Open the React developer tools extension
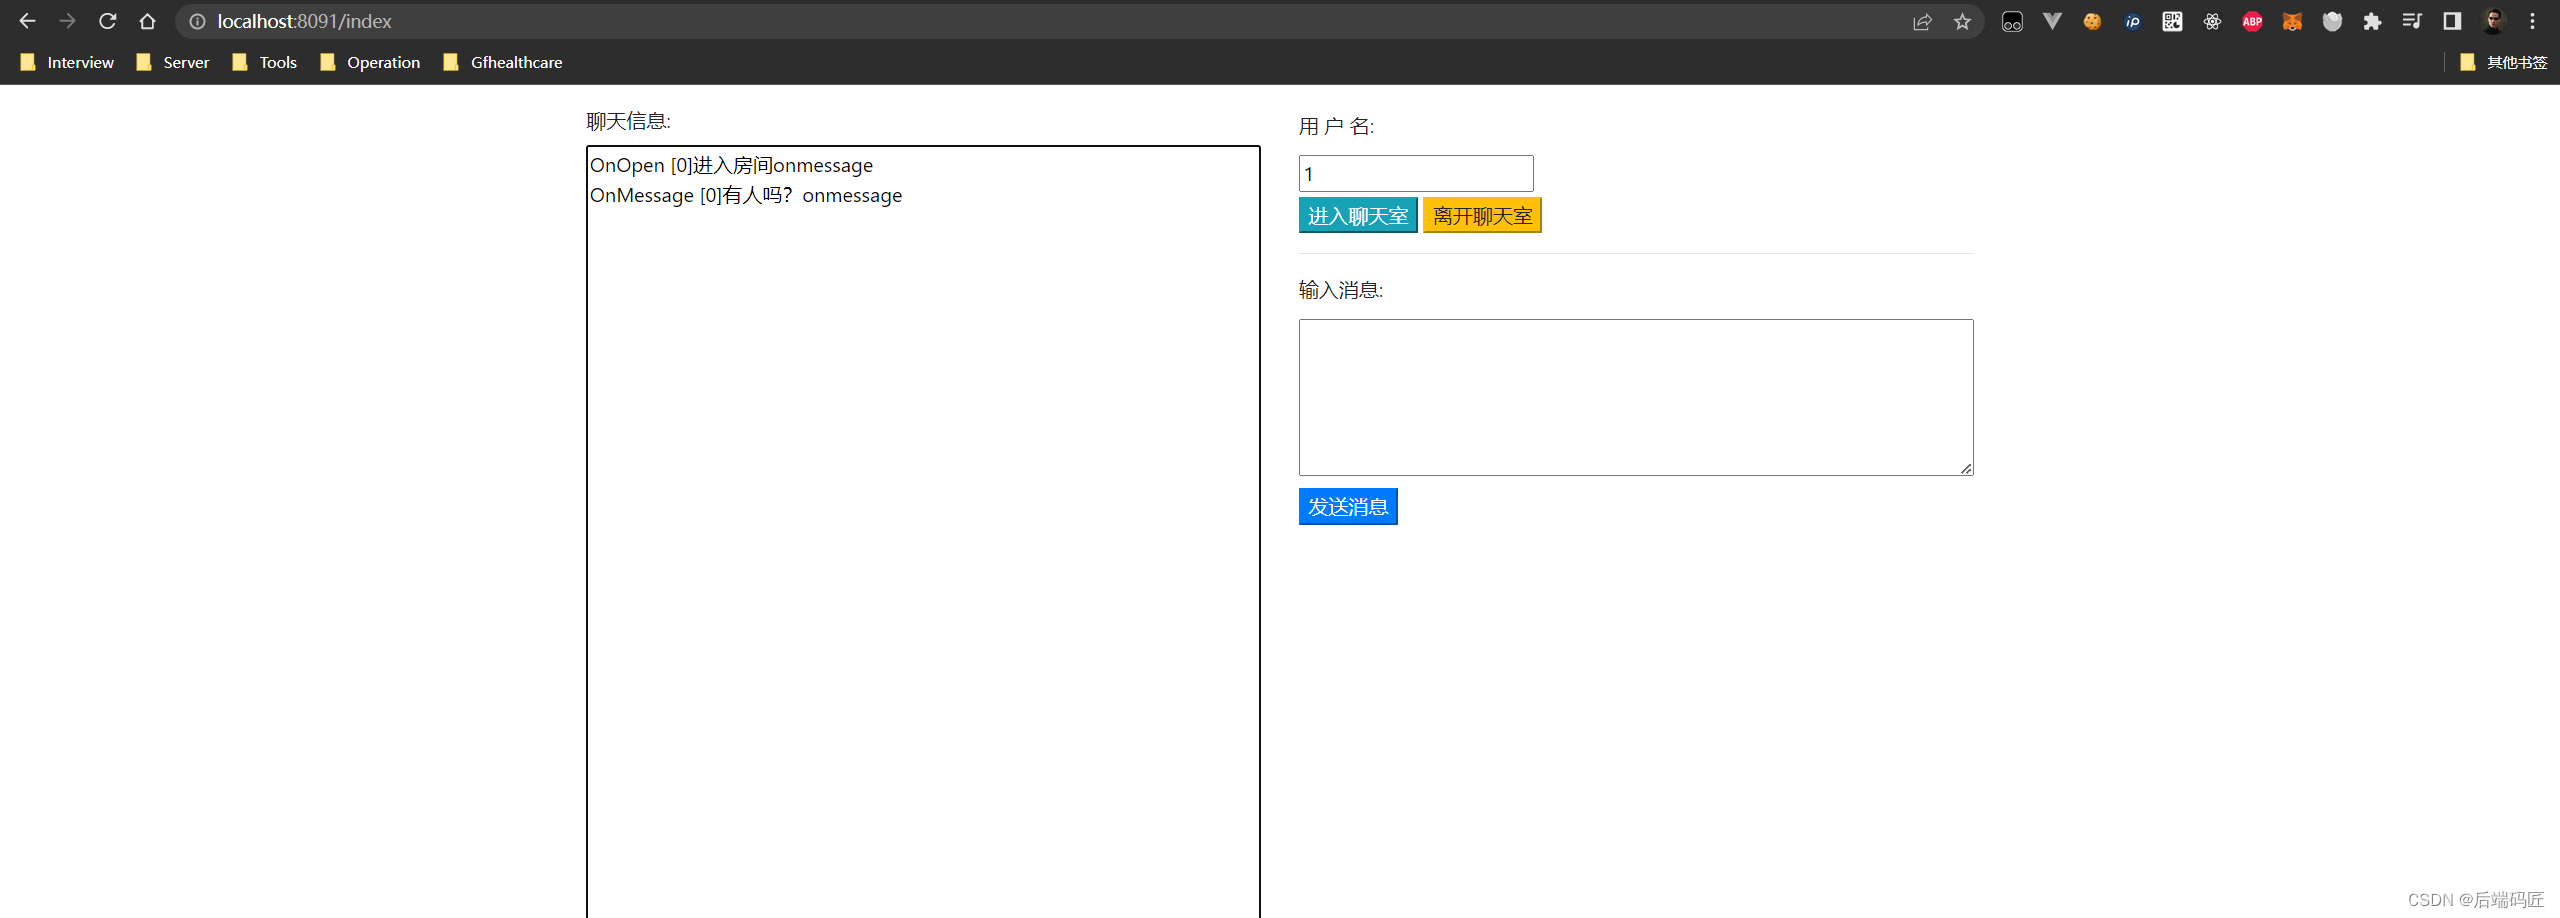Viewport: 2560px width, 918px height. 2212,21
